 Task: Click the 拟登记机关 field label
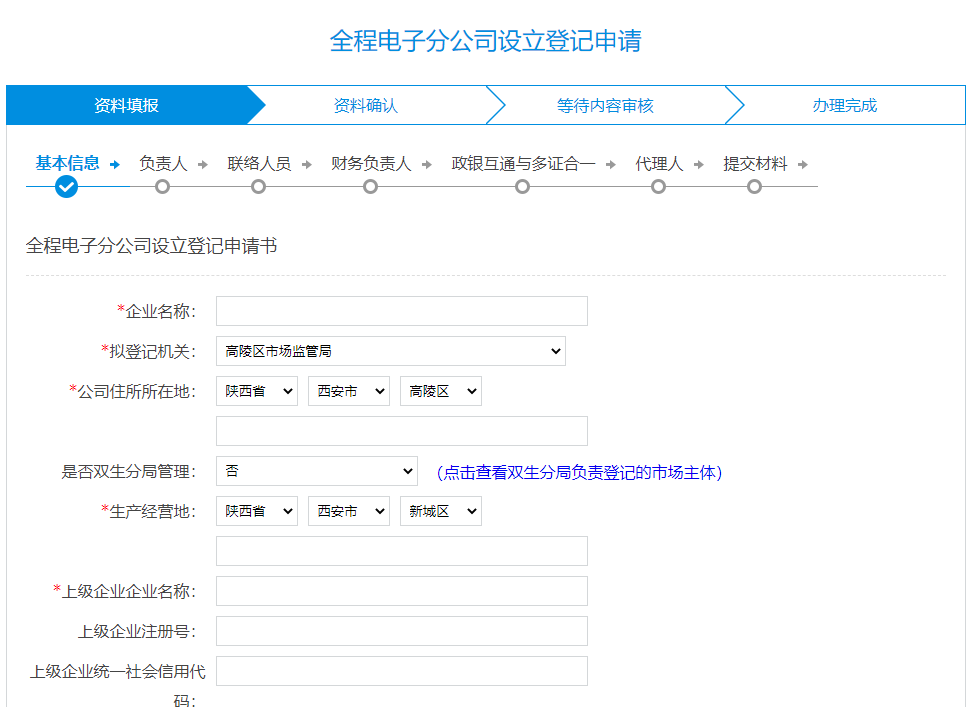(x=148, y=351)
